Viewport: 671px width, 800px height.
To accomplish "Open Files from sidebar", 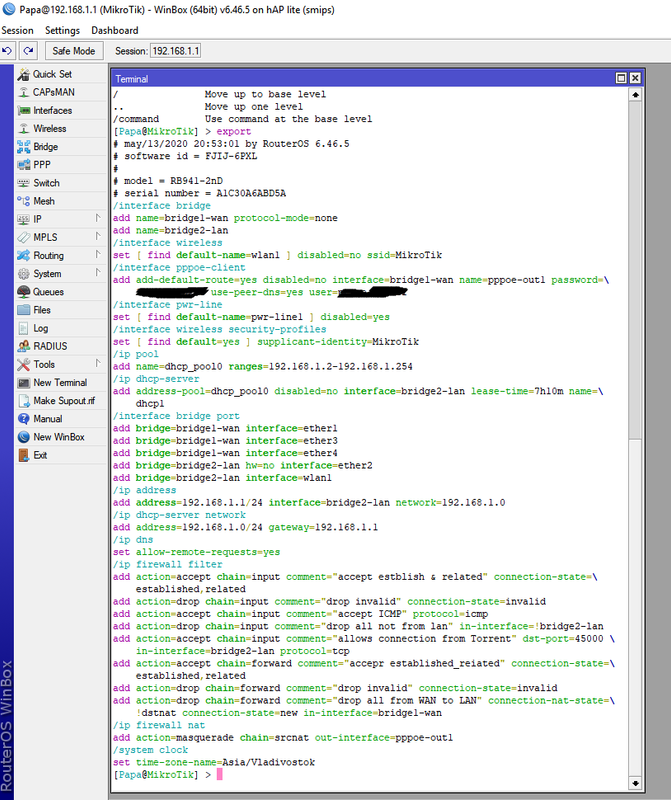I will pyautogui.click(x=61, y=310).
